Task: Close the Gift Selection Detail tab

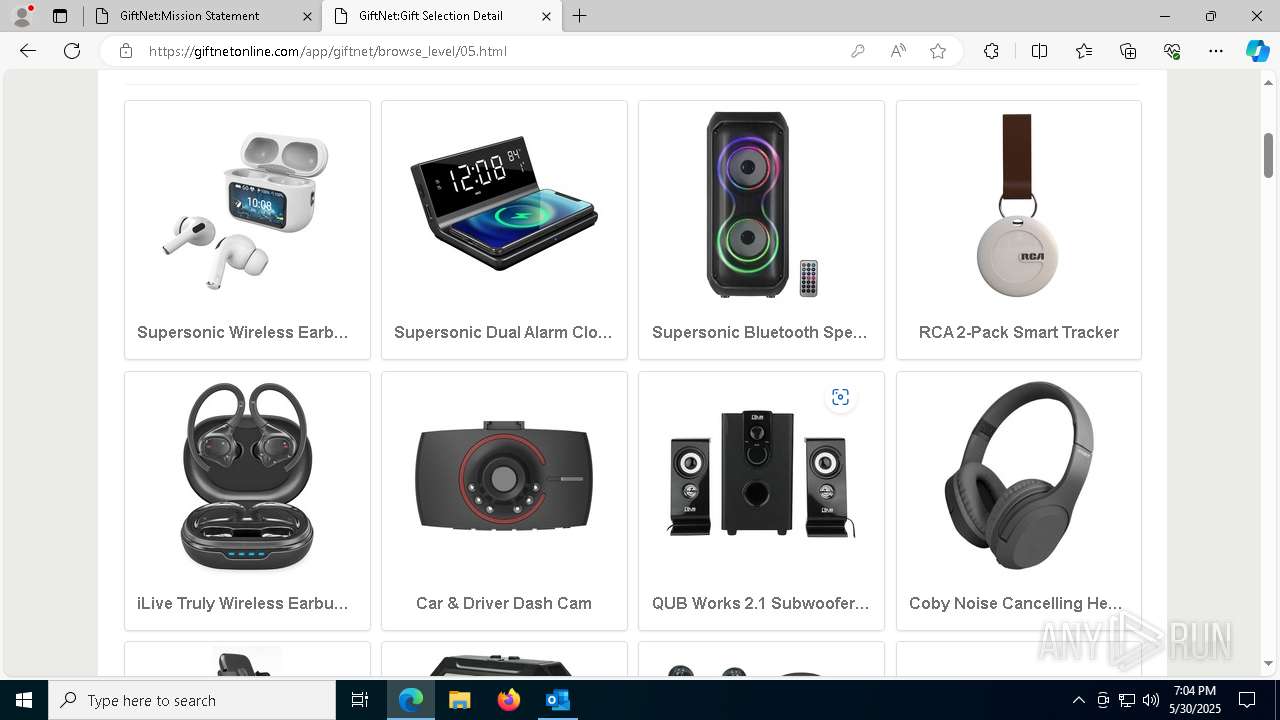Action: 546,16
